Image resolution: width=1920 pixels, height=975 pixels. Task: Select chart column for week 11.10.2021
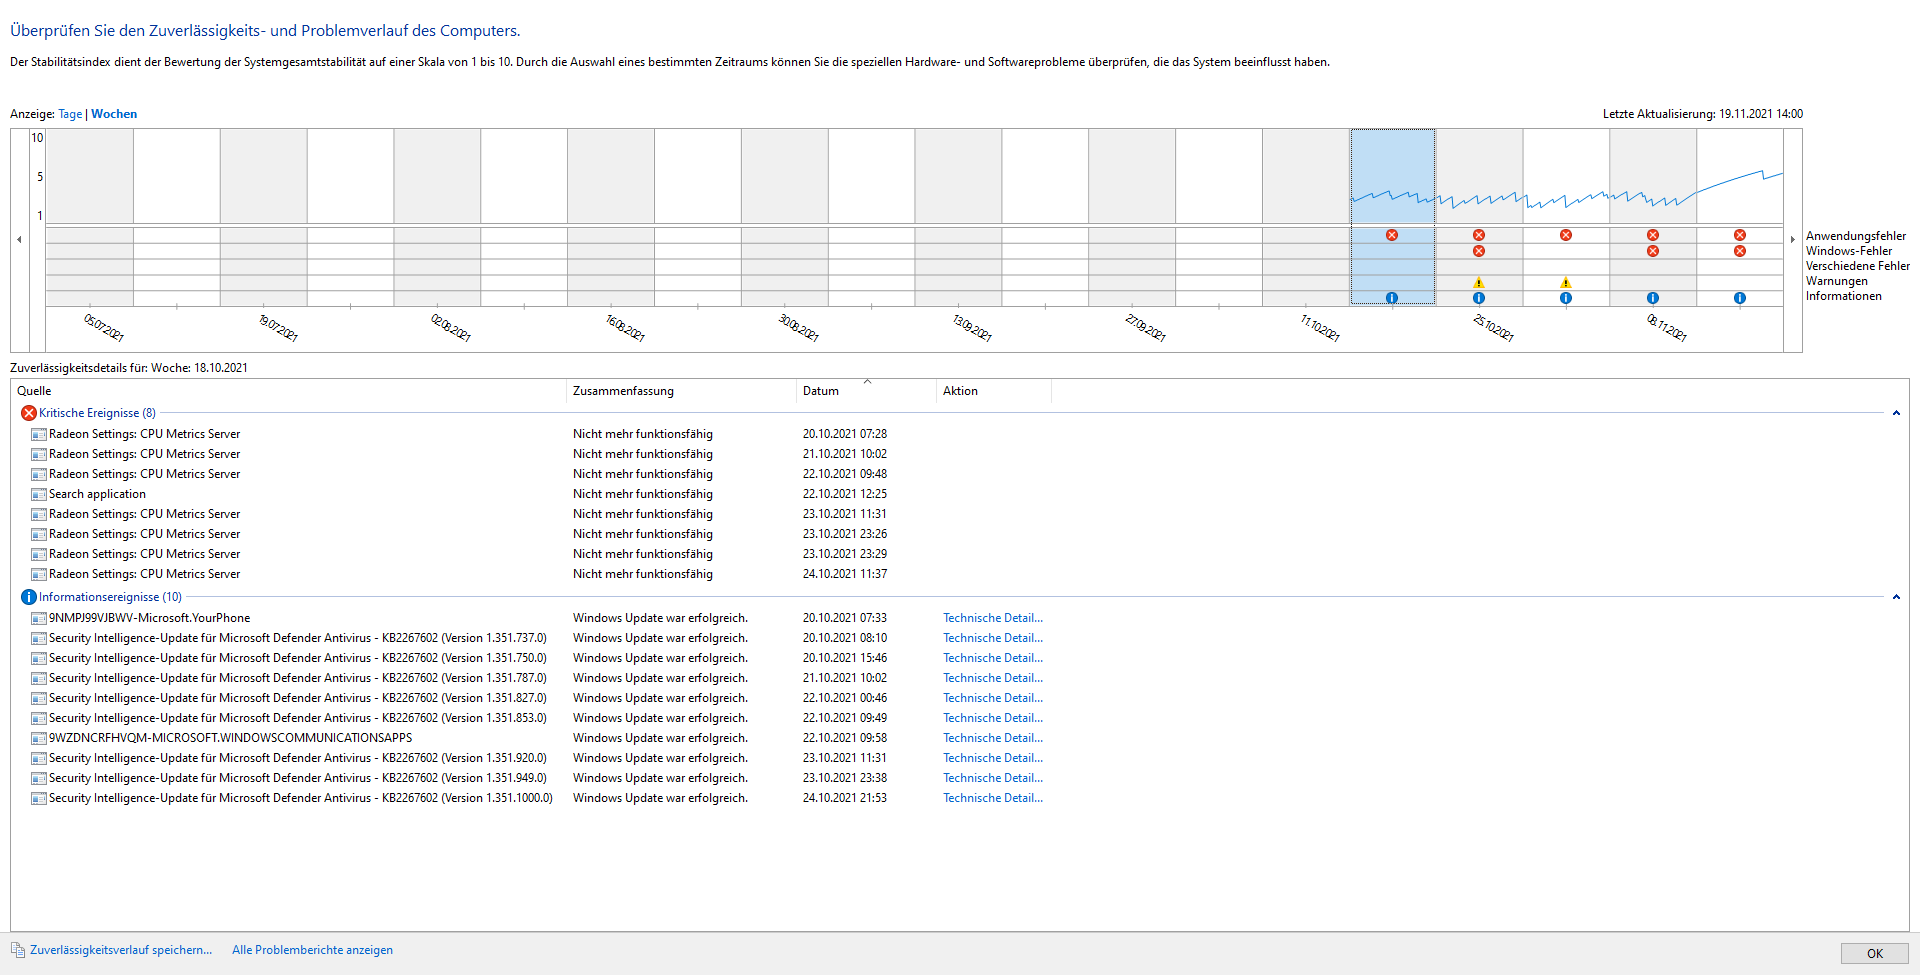pos(1306,217)
